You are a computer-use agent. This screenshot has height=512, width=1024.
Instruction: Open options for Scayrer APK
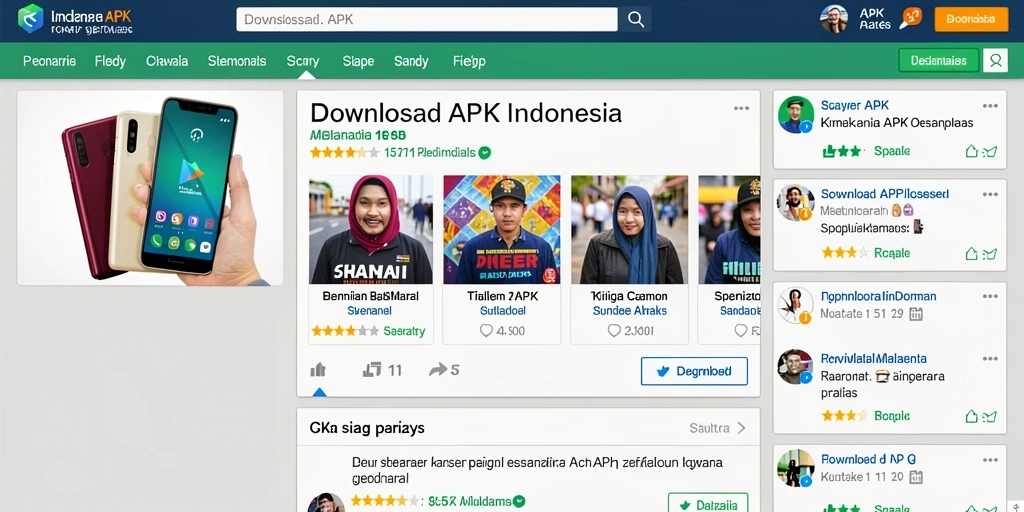pos(990,106)
